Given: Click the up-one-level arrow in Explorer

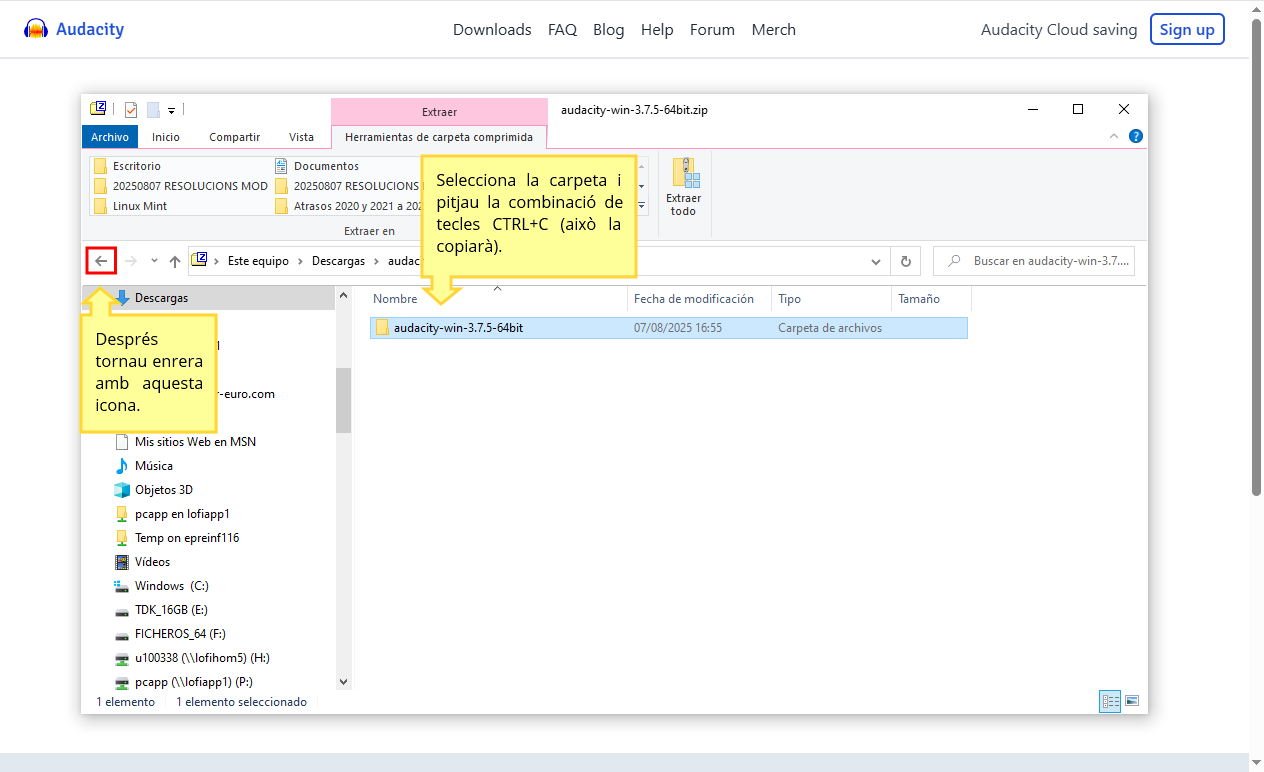Looking at the screenshot, I should [x=175, y=261].
